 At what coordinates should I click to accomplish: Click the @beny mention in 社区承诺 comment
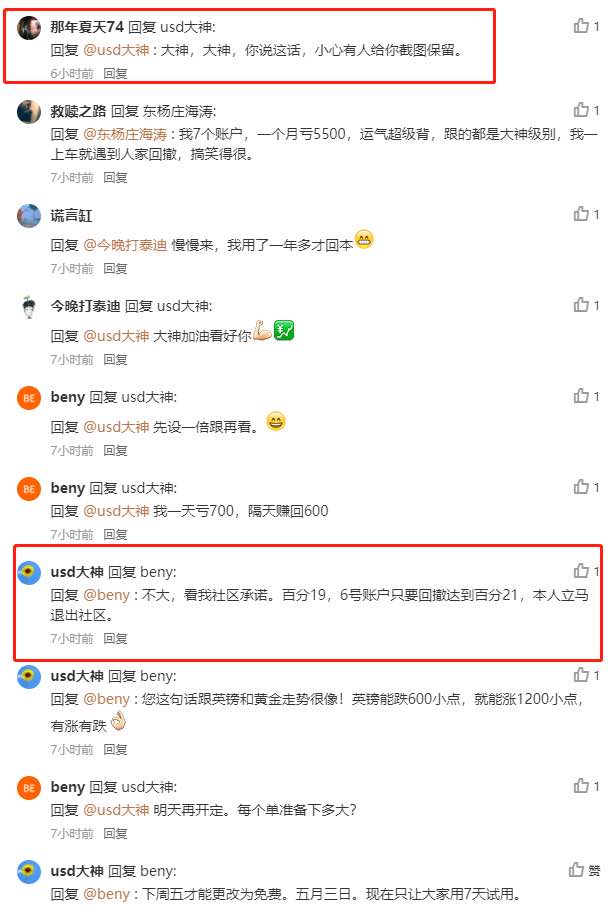pos(107,595)
